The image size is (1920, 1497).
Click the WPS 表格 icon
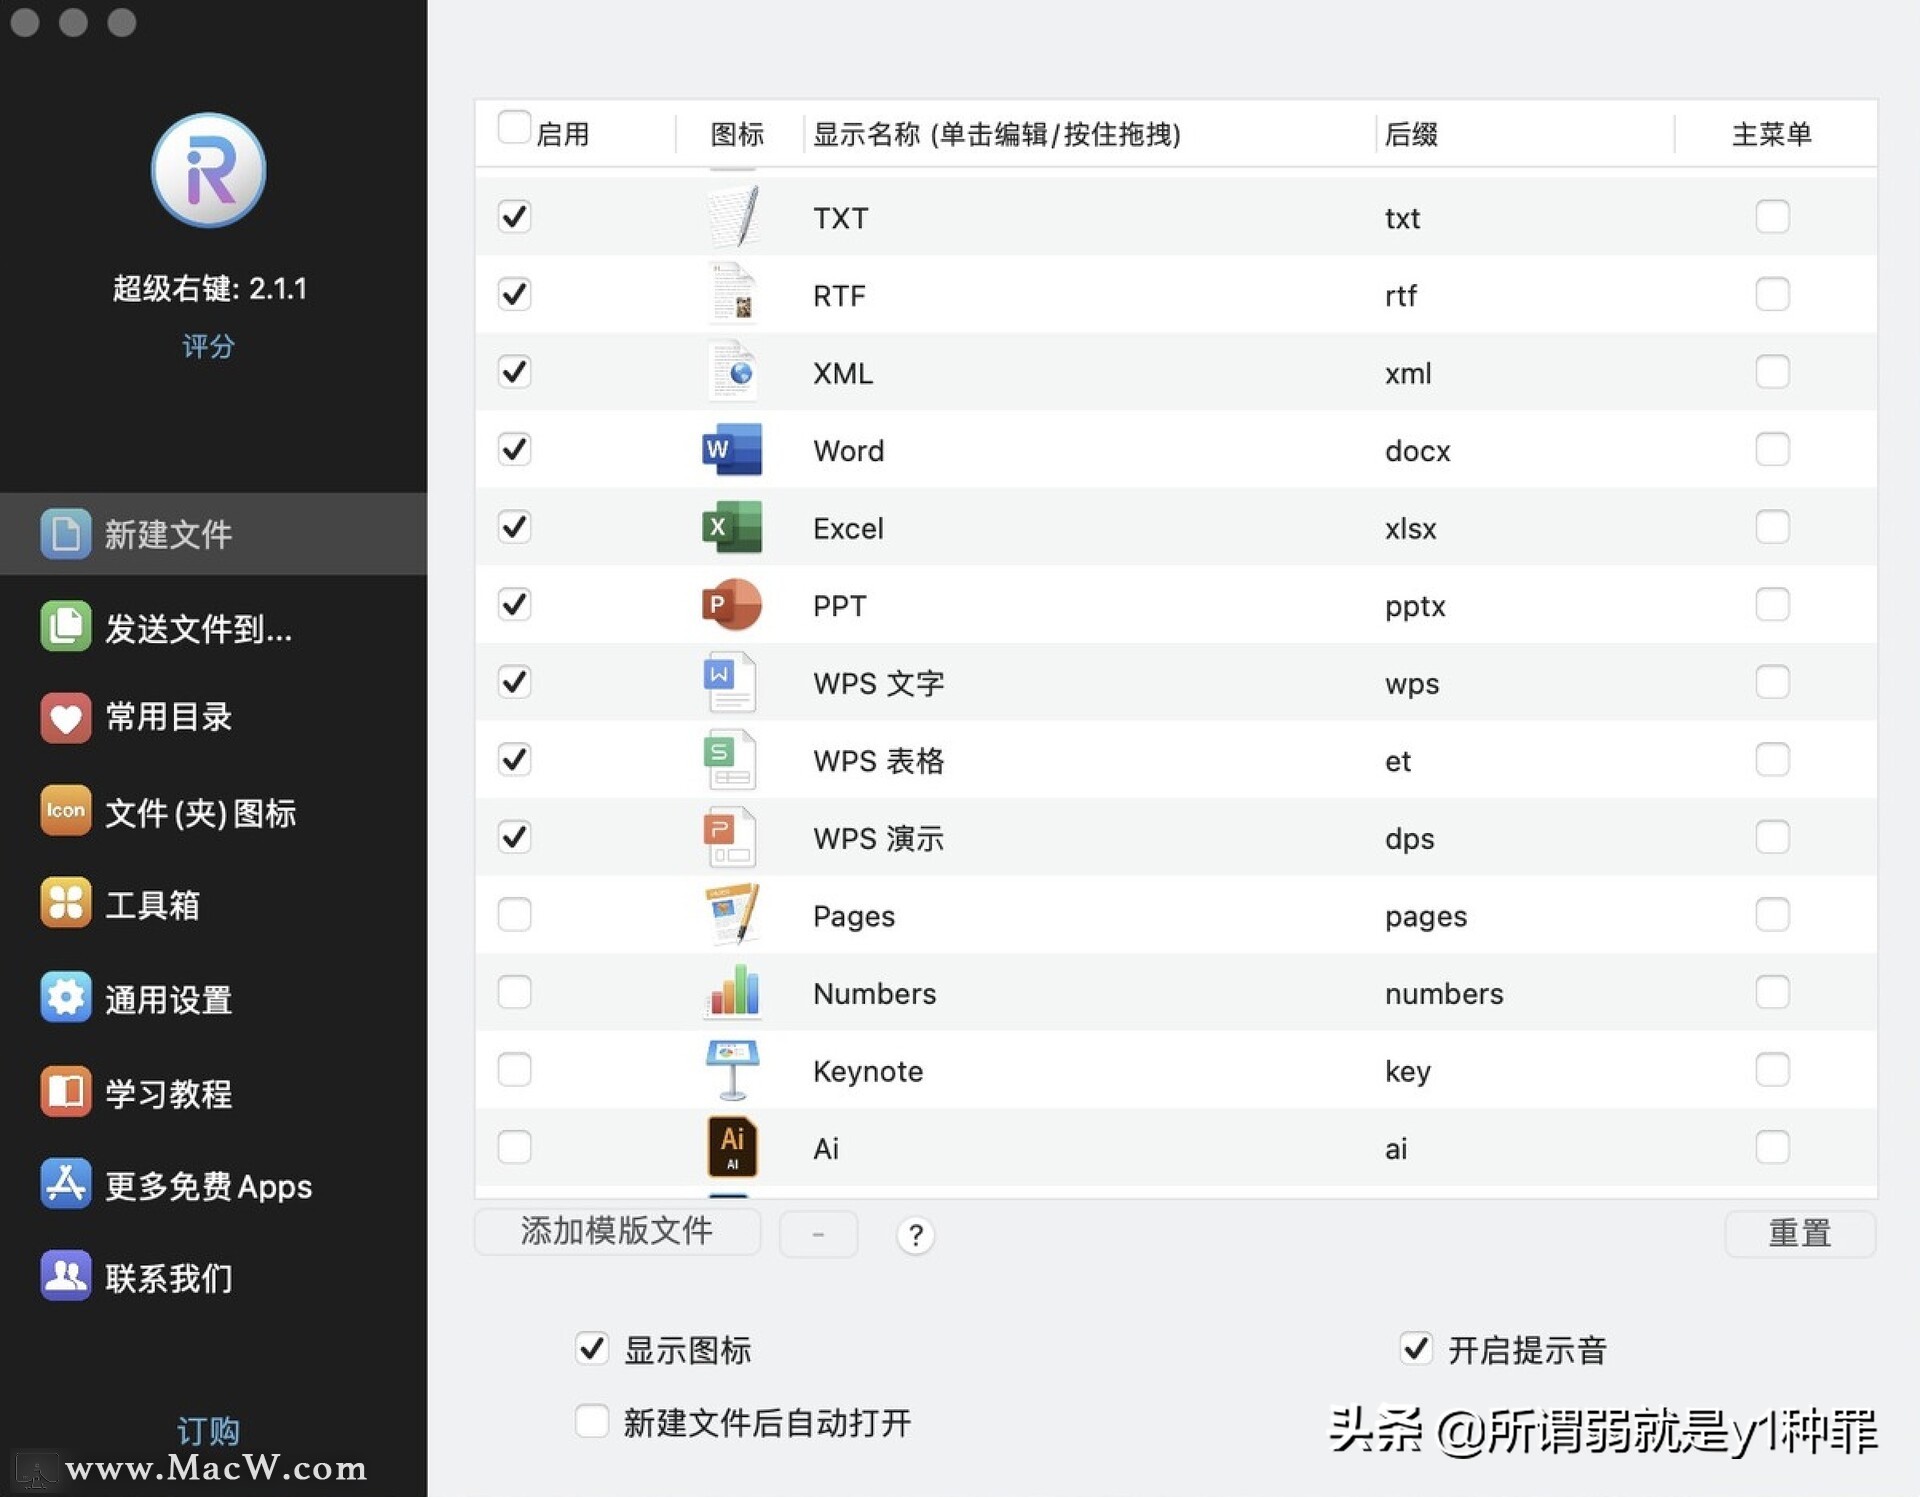point(731,759)
